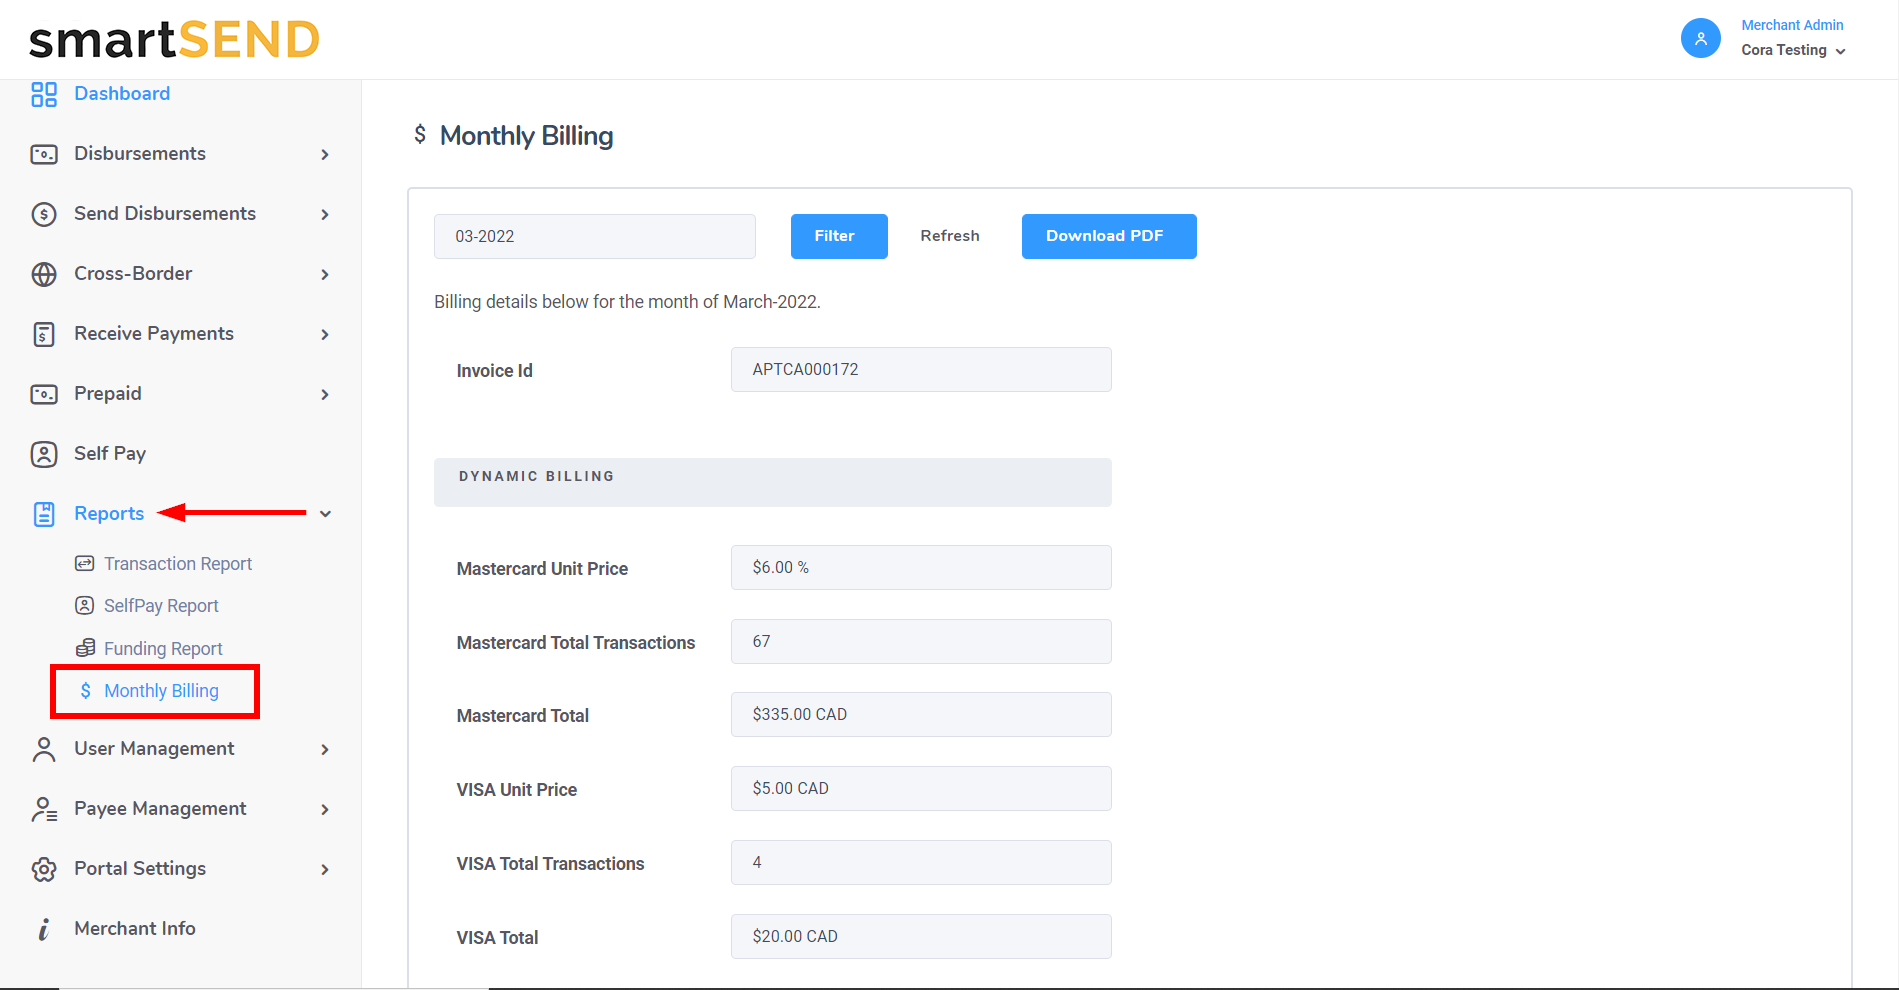Click the Cross-Border globe icon

point(44,274)
